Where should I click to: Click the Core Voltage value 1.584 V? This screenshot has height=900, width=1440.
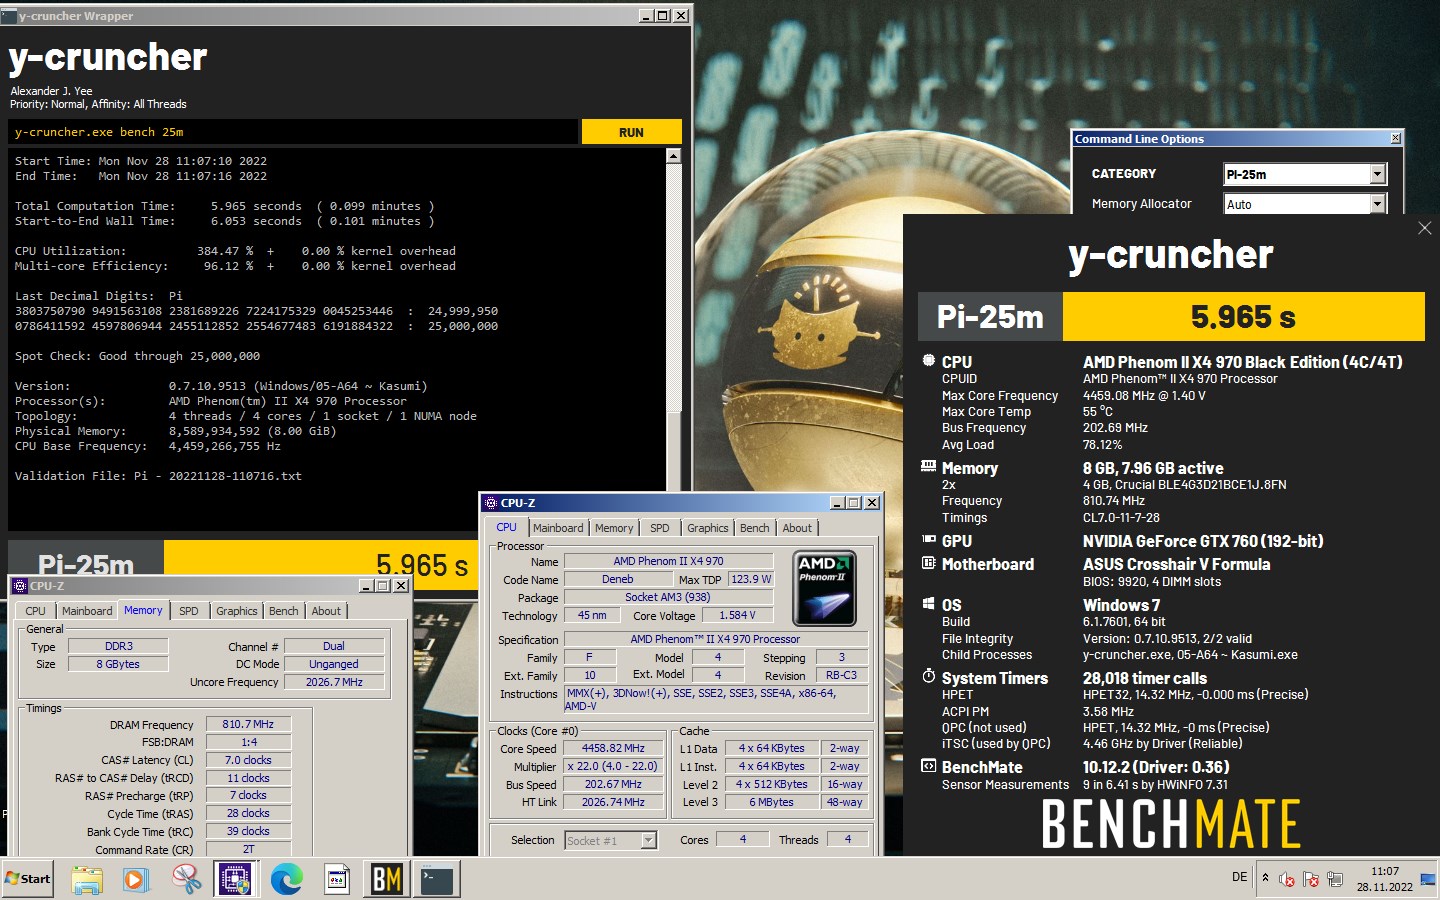click(737, 615)
